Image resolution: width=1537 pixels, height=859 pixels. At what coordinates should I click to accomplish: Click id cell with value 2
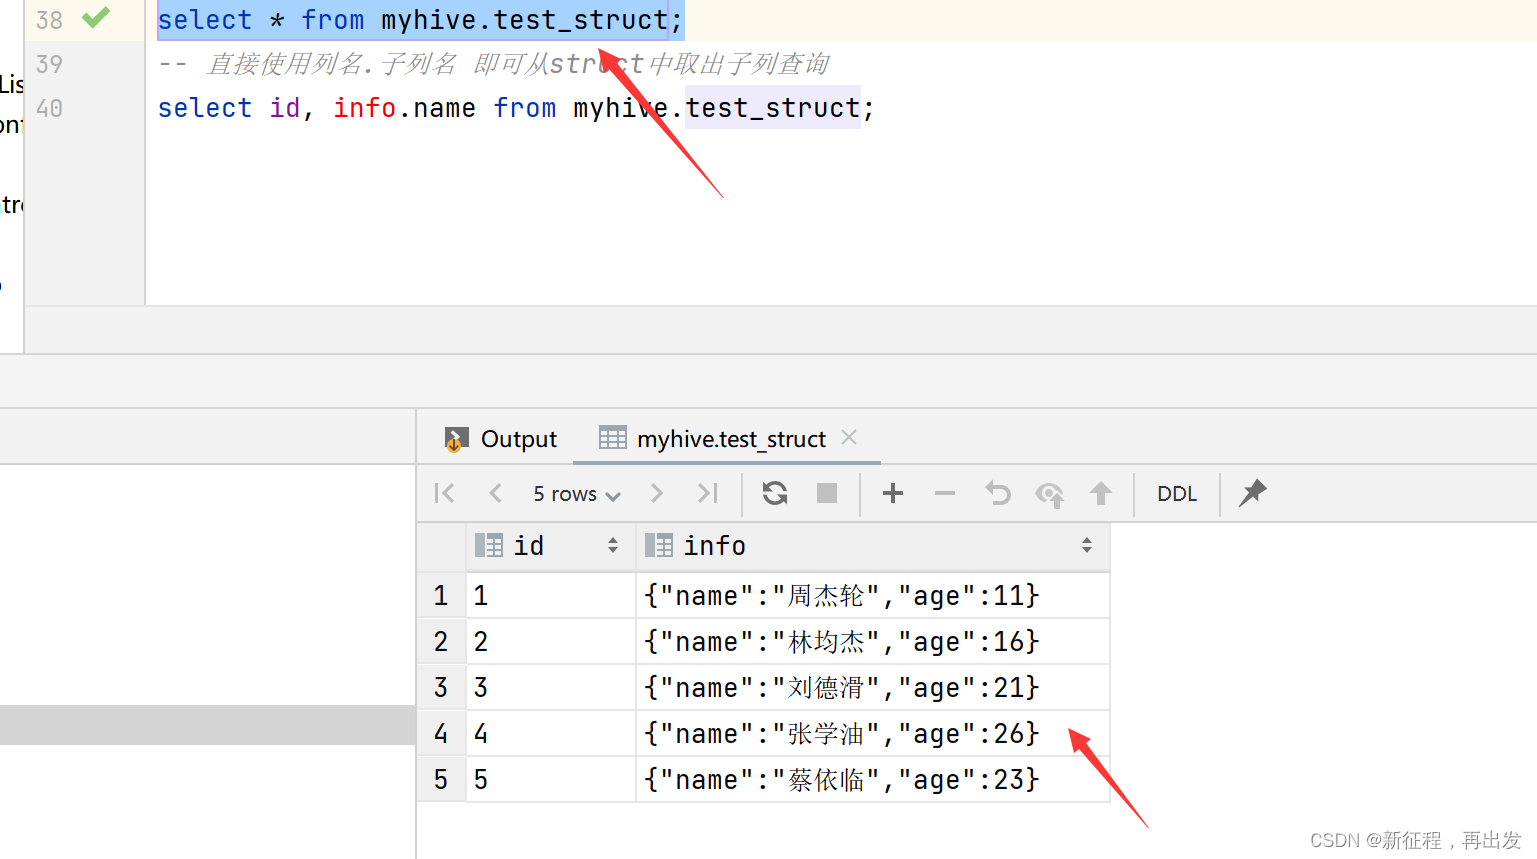pos(551,642)
